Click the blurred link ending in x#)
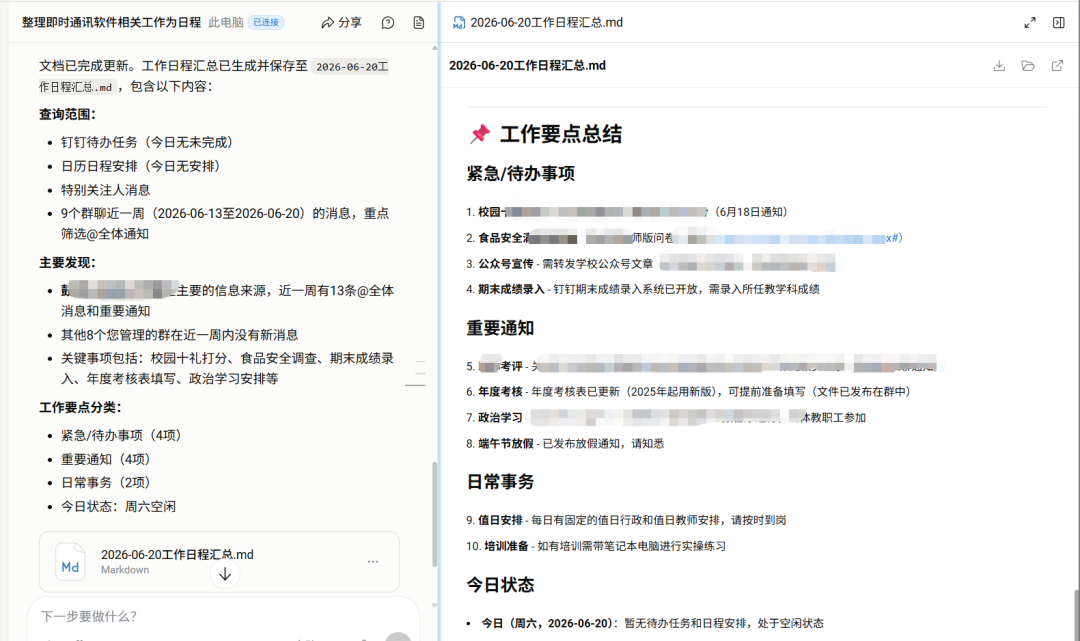Viewport: 1080px width, 641px height. (x=809, y=238)
